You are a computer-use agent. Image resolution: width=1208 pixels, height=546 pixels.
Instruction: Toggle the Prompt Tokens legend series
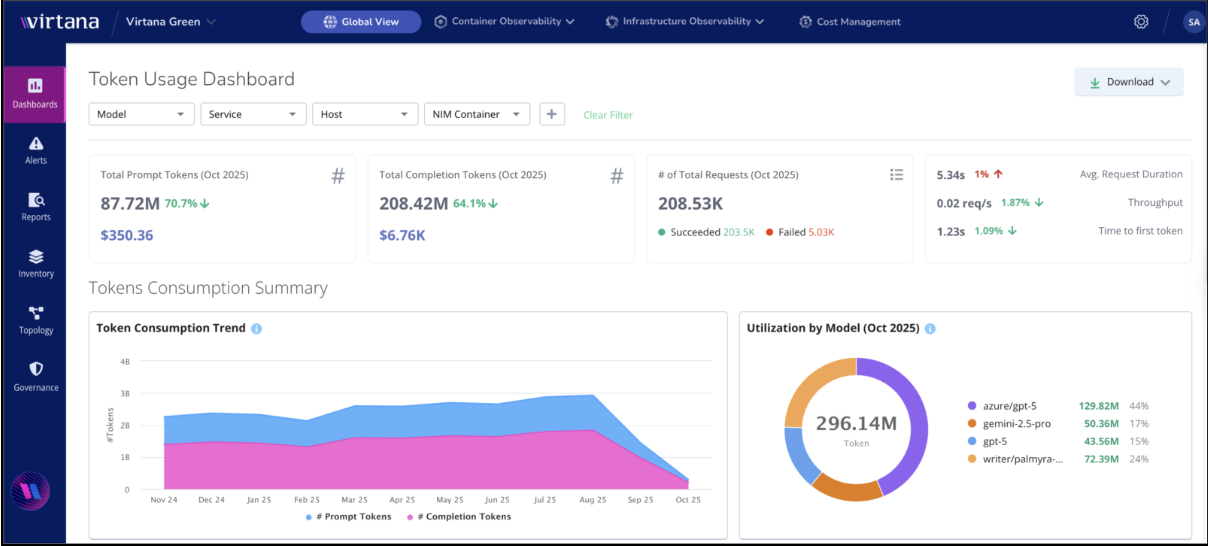pyautogui.click(x=350, y=517)
